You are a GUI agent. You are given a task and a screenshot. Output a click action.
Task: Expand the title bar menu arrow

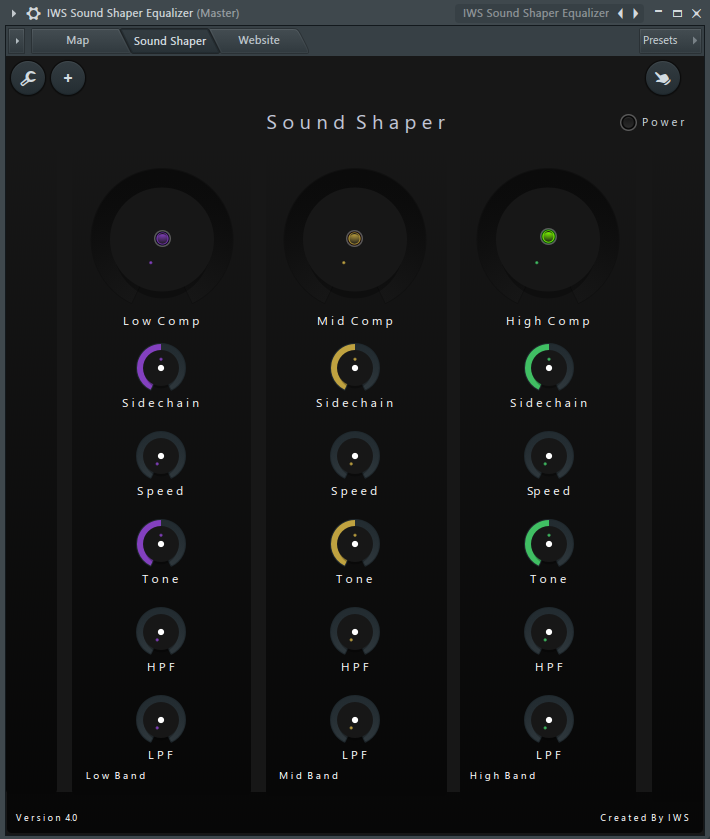(14, 13)
